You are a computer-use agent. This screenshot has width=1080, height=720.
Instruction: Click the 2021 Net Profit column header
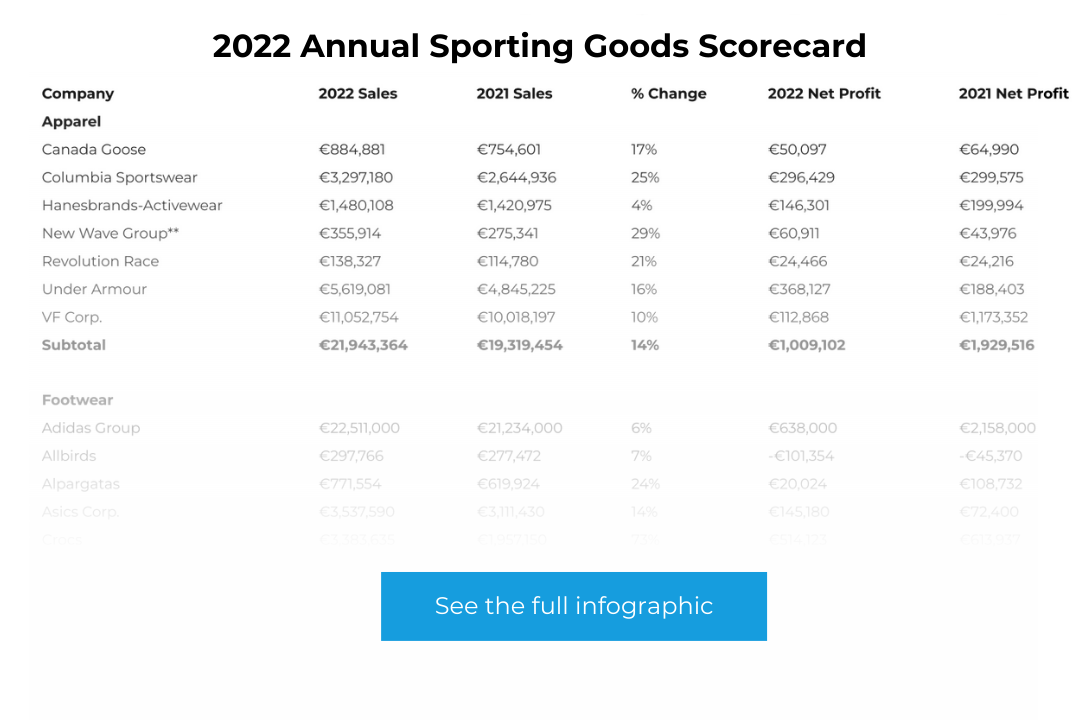[x=1013, y=93]
